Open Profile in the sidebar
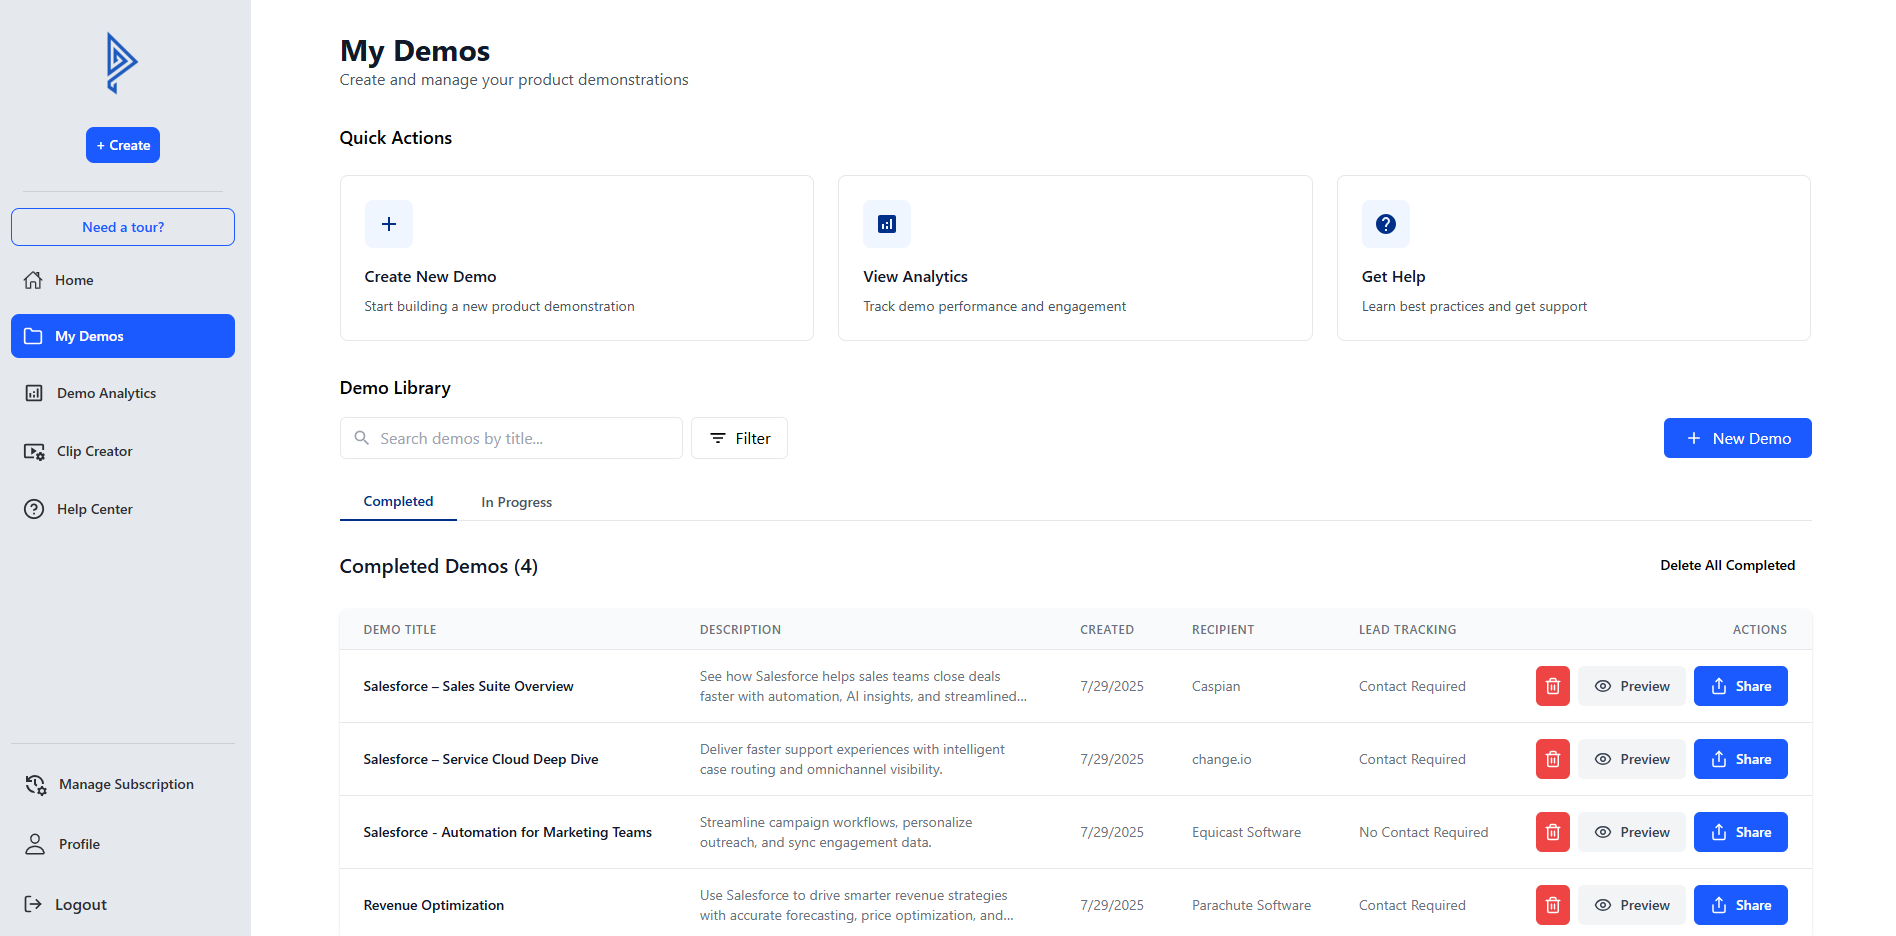 123,844
